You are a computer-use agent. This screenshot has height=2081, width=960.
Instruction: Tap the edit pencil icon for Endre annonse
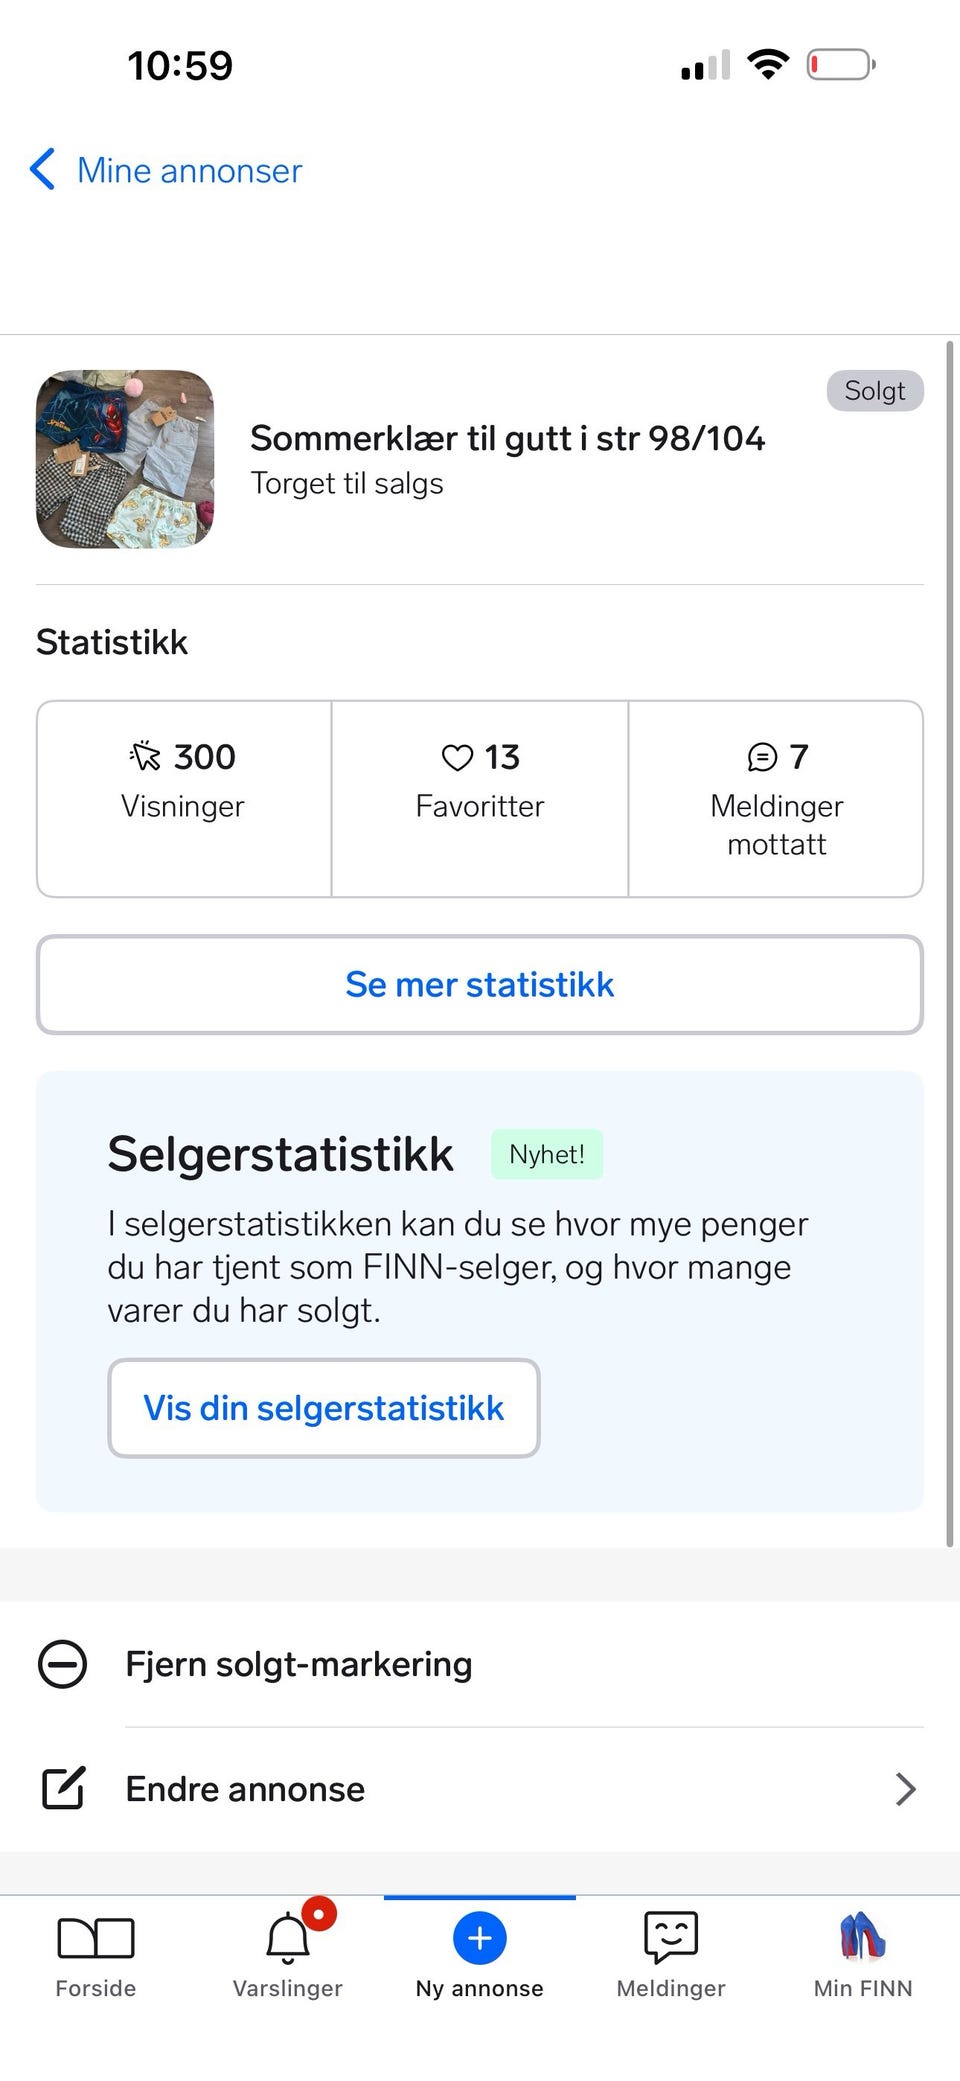click(63, 1789)
